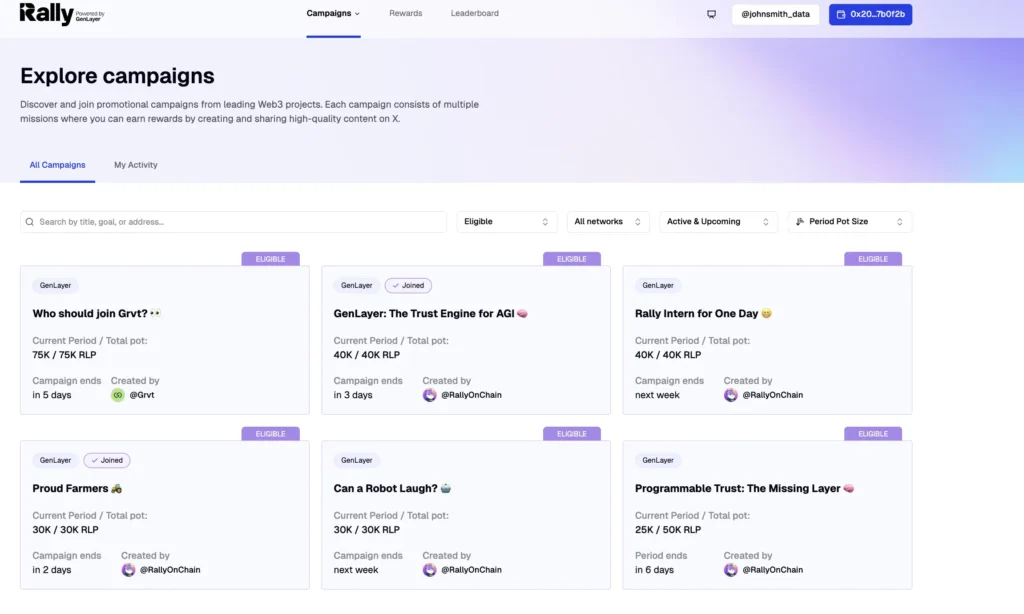Focus the campaign search input field
The height and width of the screenshot is (614, 1024).
(240, 222)
